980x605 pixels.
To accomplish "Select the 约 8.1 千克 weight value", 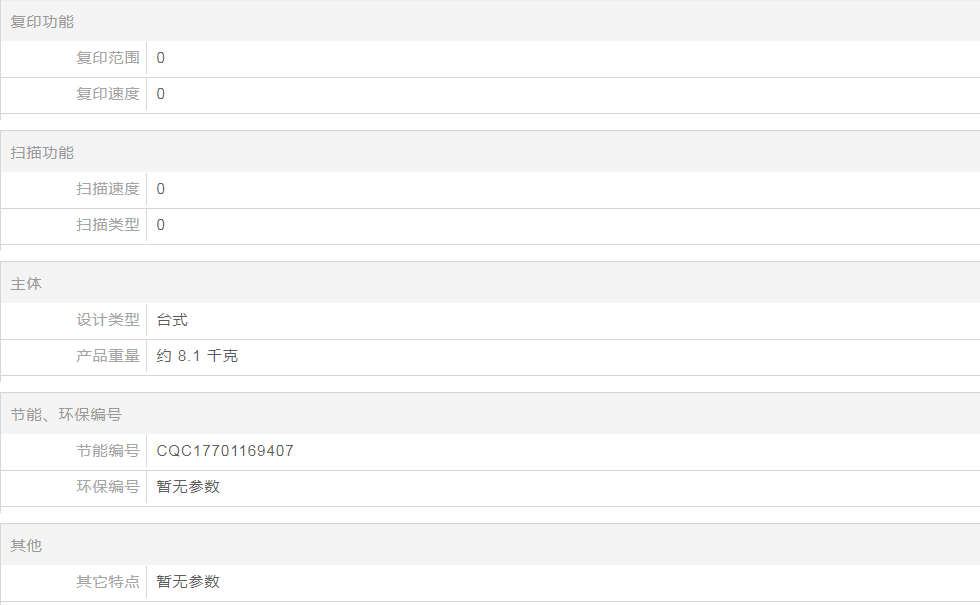I will [x=197, y=356].
